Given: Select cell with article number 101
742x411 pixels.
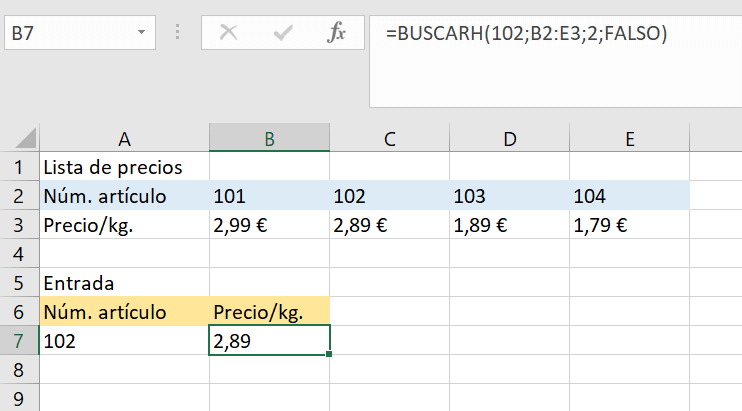Looking at the screenshot, I should [x=269, y=195].
